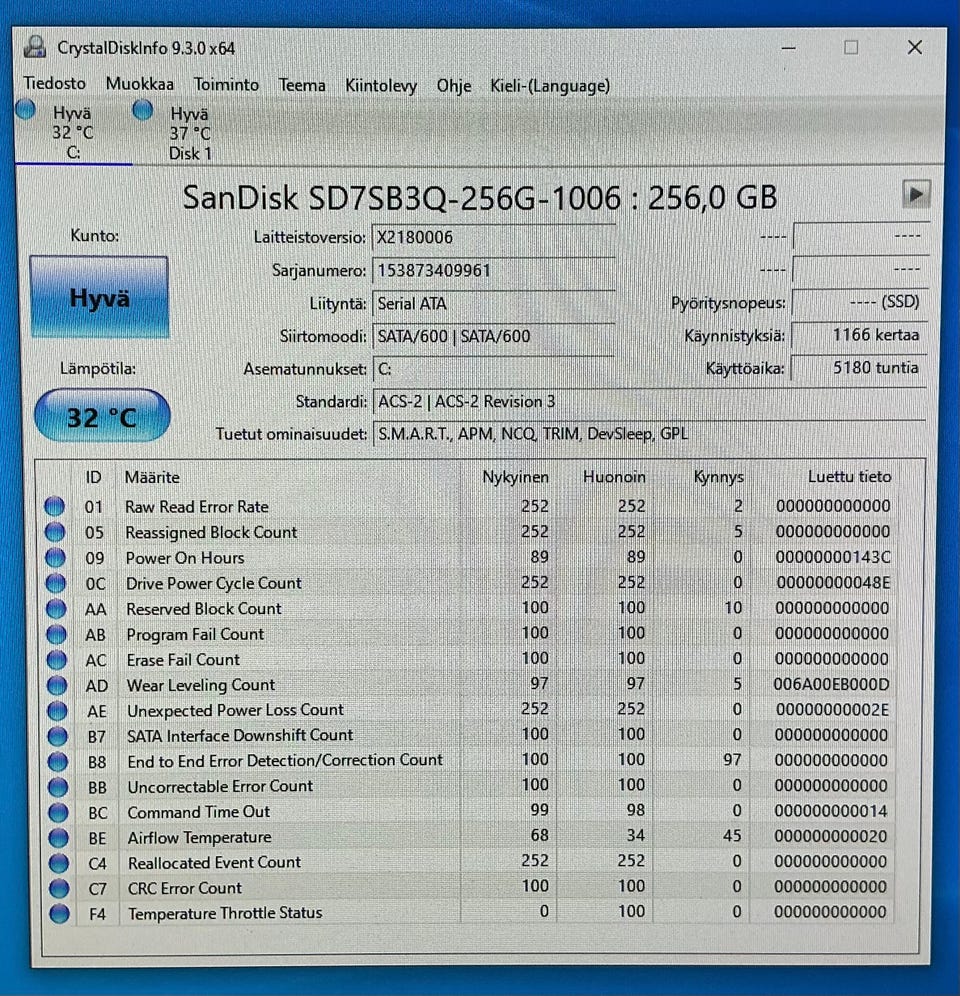Open the Kiintolevy menu
Screen dimensions: 960x996
[x=381, y=86]
